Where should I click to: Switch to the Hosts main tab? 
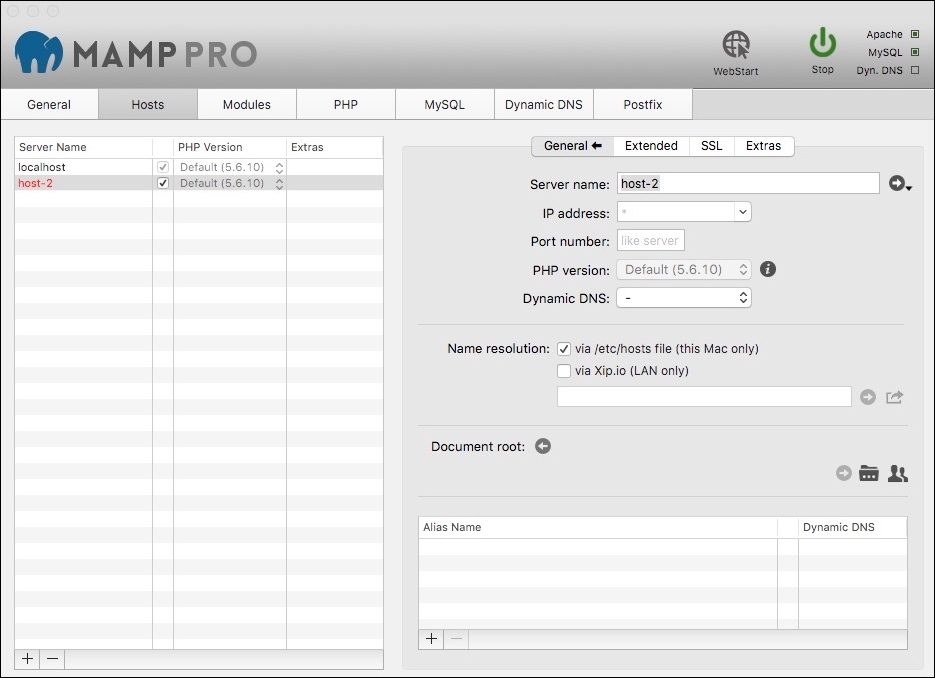(x=148, y=104)
